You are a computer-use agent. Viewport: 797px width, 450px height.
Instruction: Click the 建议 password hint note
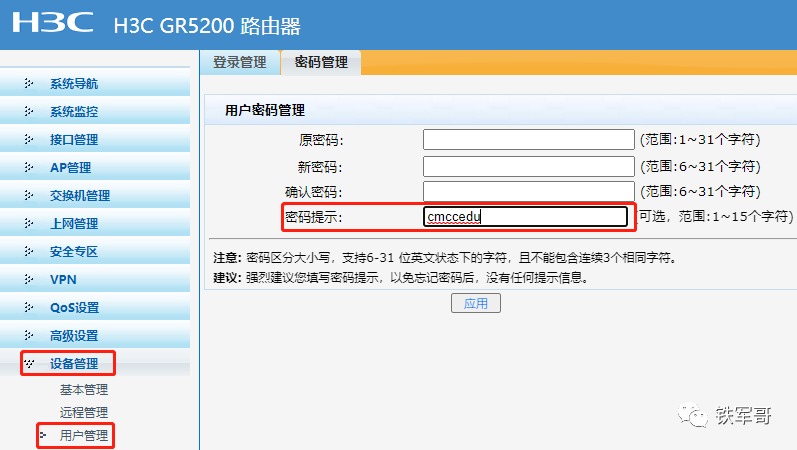click(401, 278)
